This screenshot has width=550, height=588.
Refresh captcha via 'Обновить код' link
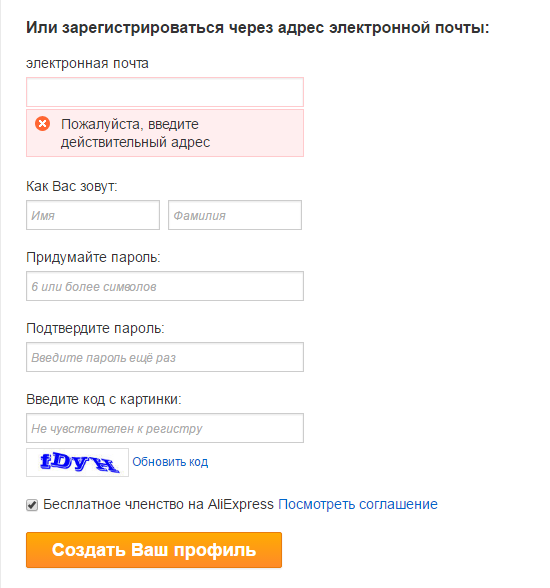(x=170, y=462)
